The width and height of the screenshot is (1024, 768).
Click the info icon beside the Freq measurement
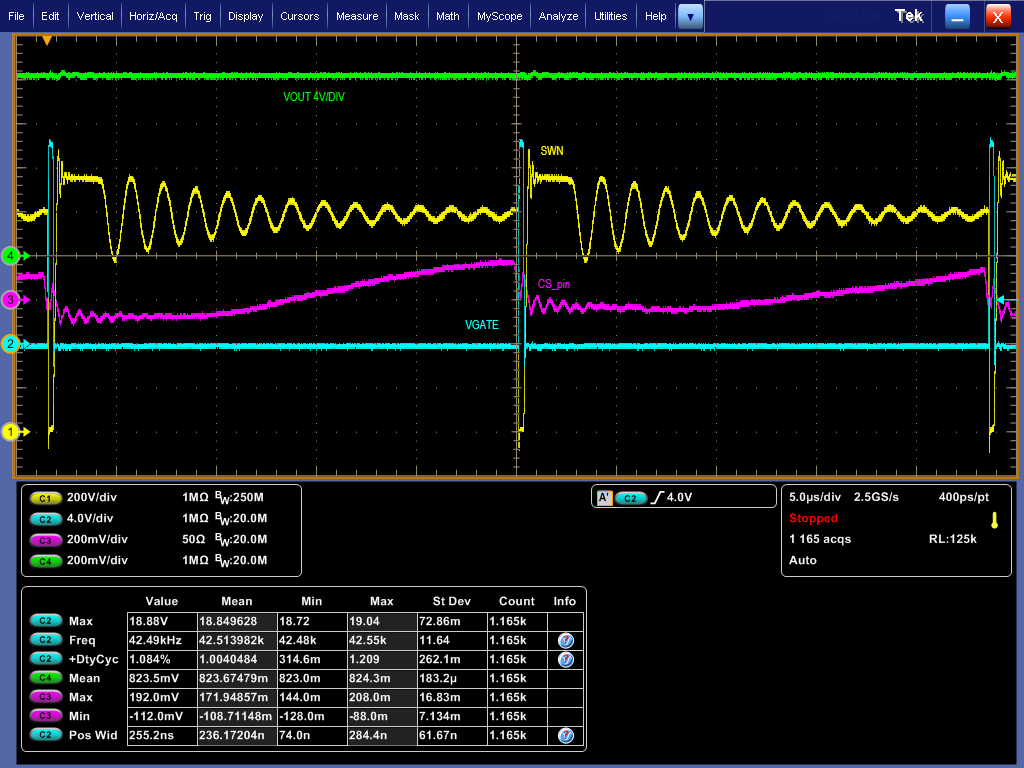click(x=564, y=640)
